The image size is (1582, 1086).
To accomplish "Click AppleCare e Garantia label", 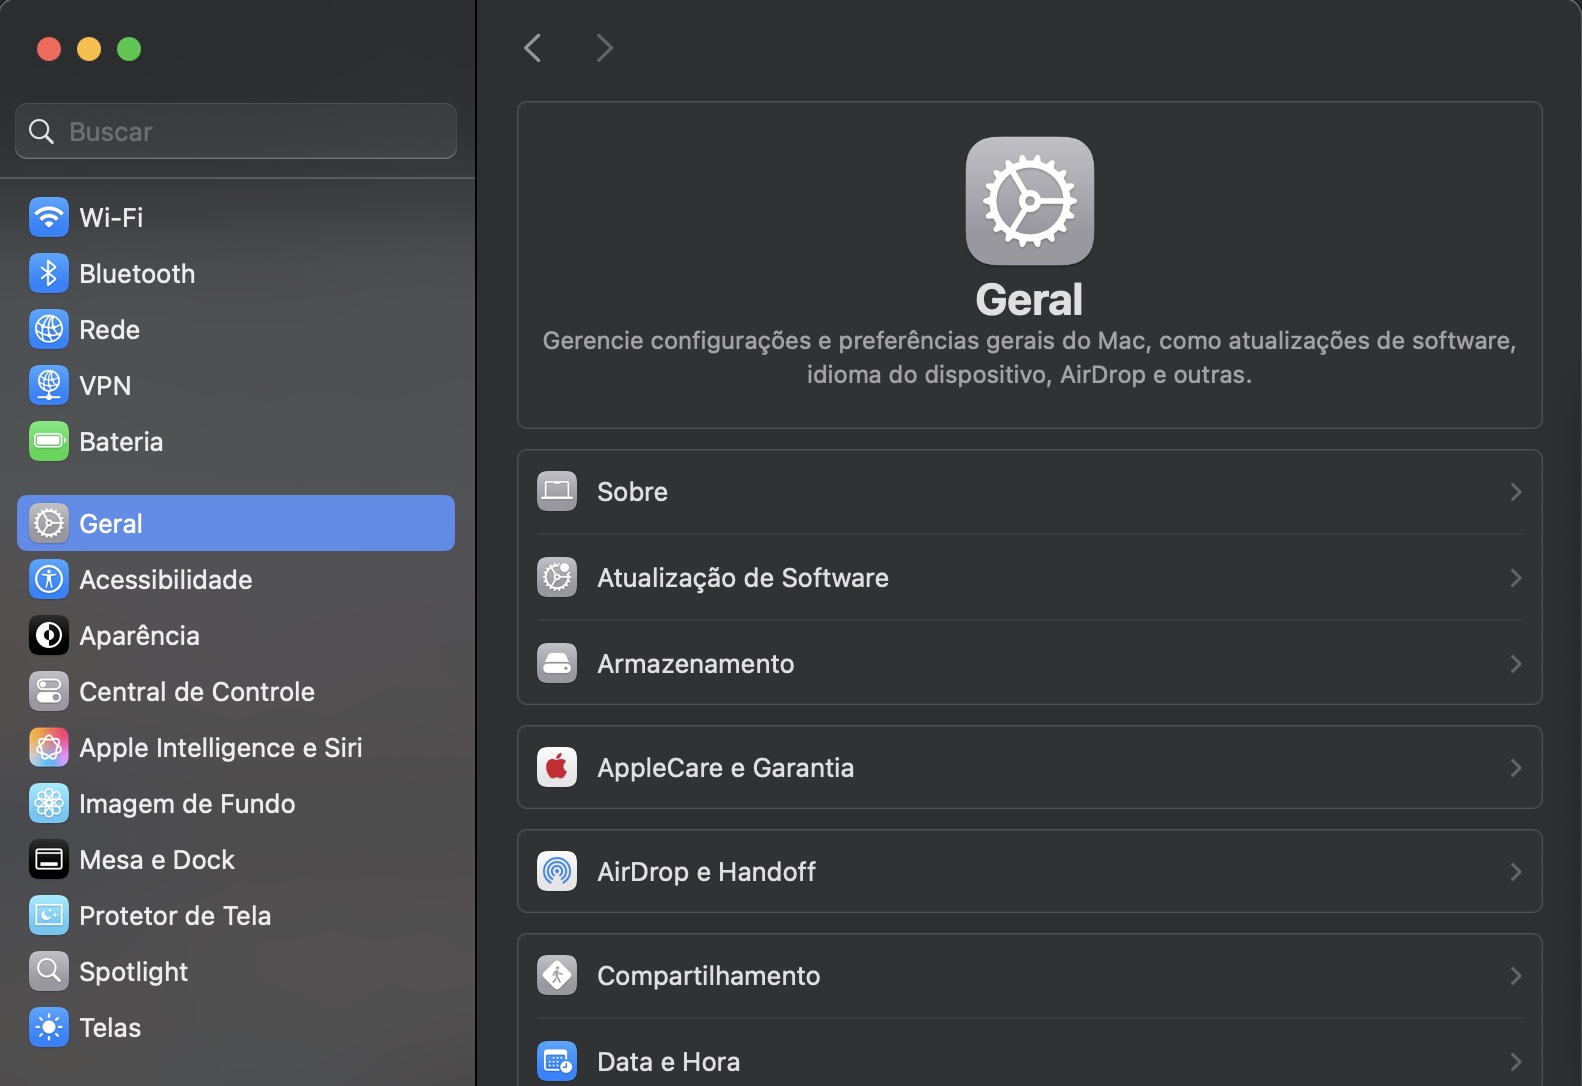I will [726, 768].
